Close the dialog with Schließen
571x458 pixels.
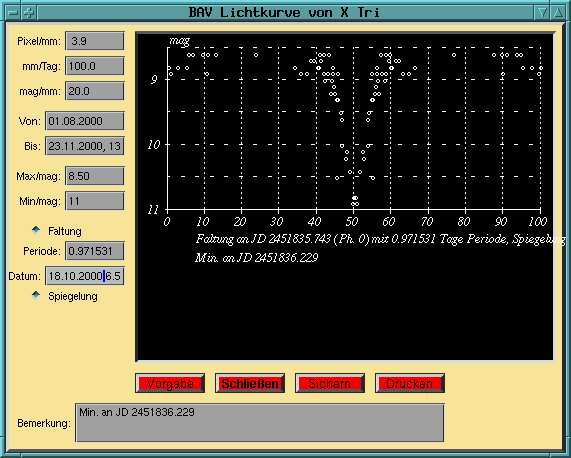250,383
